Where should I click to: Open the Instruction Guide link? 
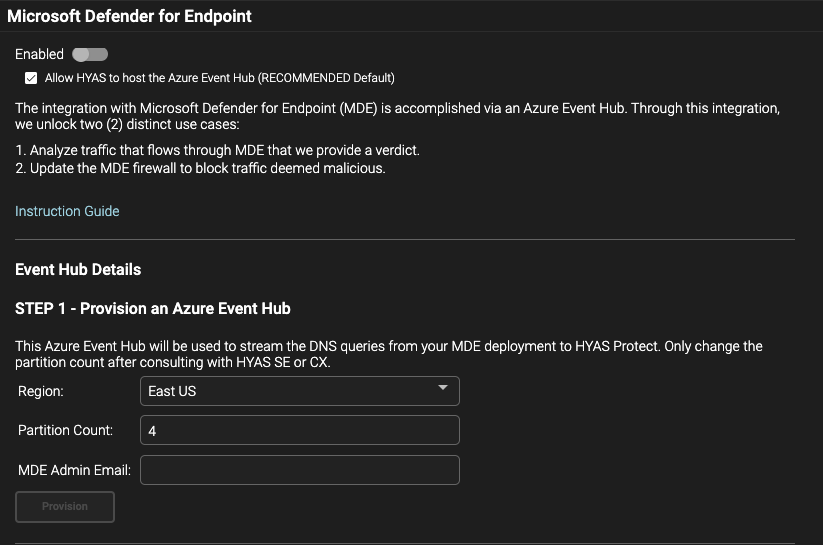(67, 211)
